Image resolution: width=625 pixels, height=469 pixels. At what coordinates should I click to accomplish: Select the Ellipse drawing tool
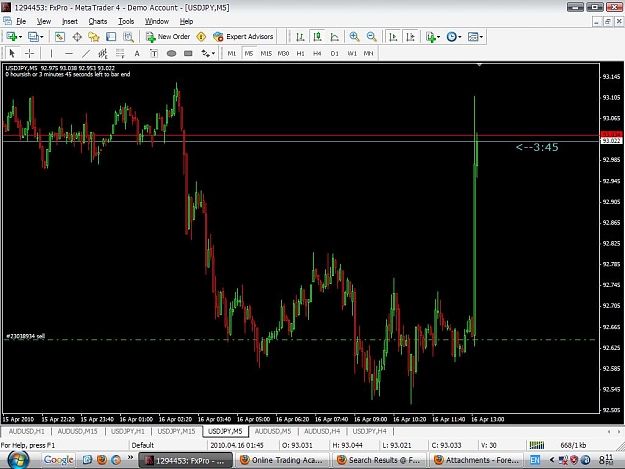pyautogui.click(x=171, y=53)
